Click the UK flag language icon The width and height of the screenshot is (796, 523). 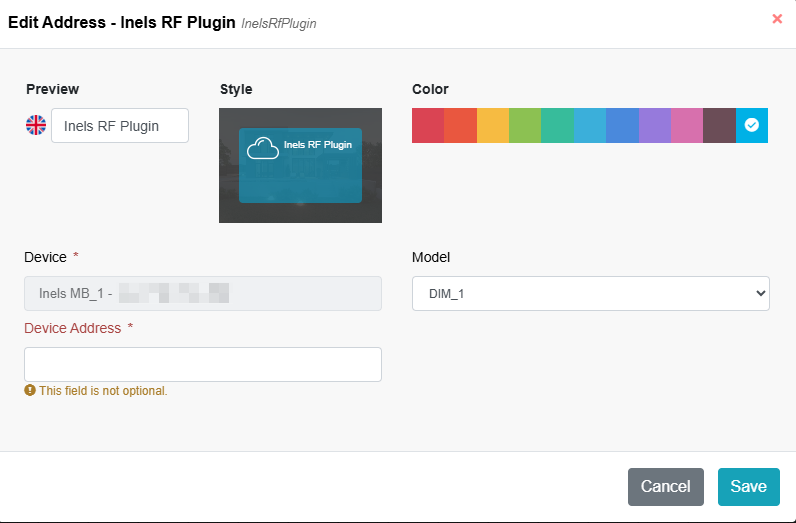click(36, 125)
